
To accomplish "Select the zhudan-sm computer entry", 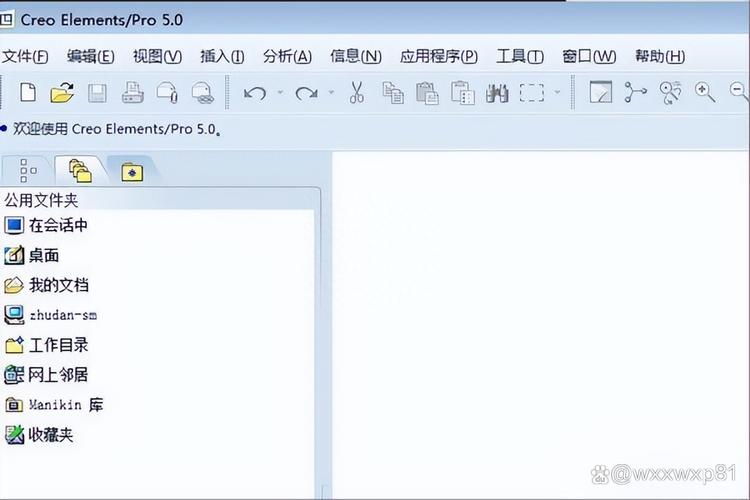I will coord(50,315).
